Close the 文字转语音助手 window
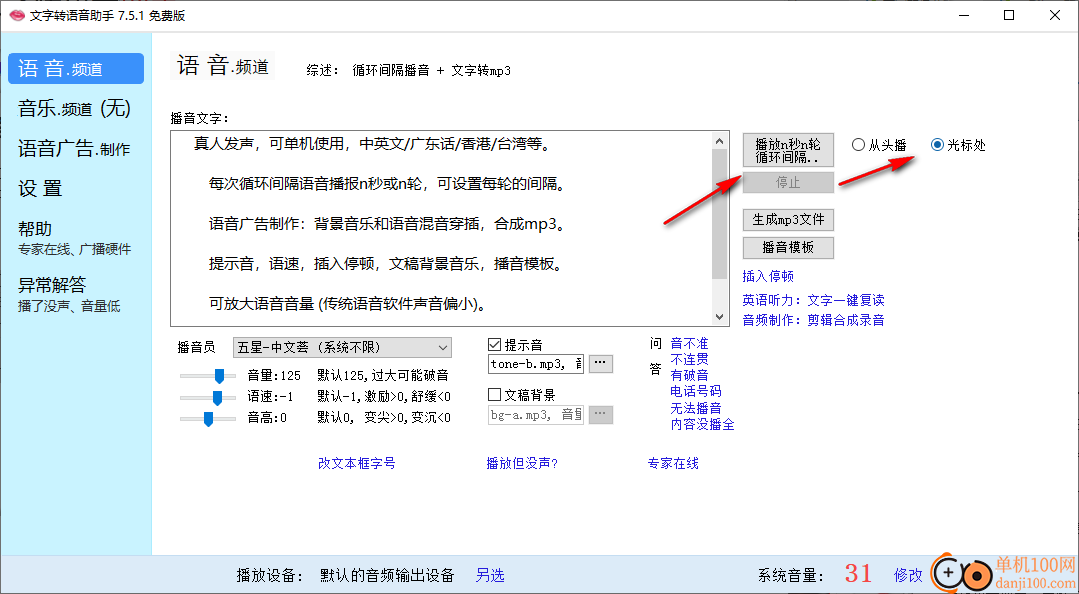The width and height of the screenshot is (1079, 594). point(1055,16)
